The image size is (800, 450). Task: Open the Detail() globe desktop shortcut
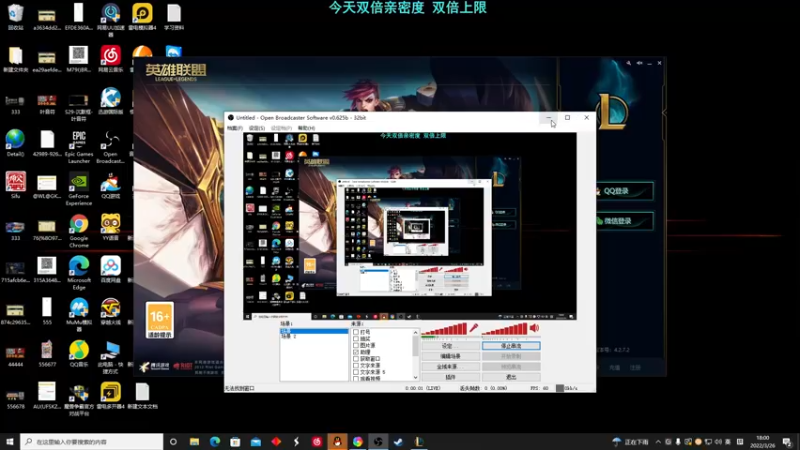[x=15, y=142]
